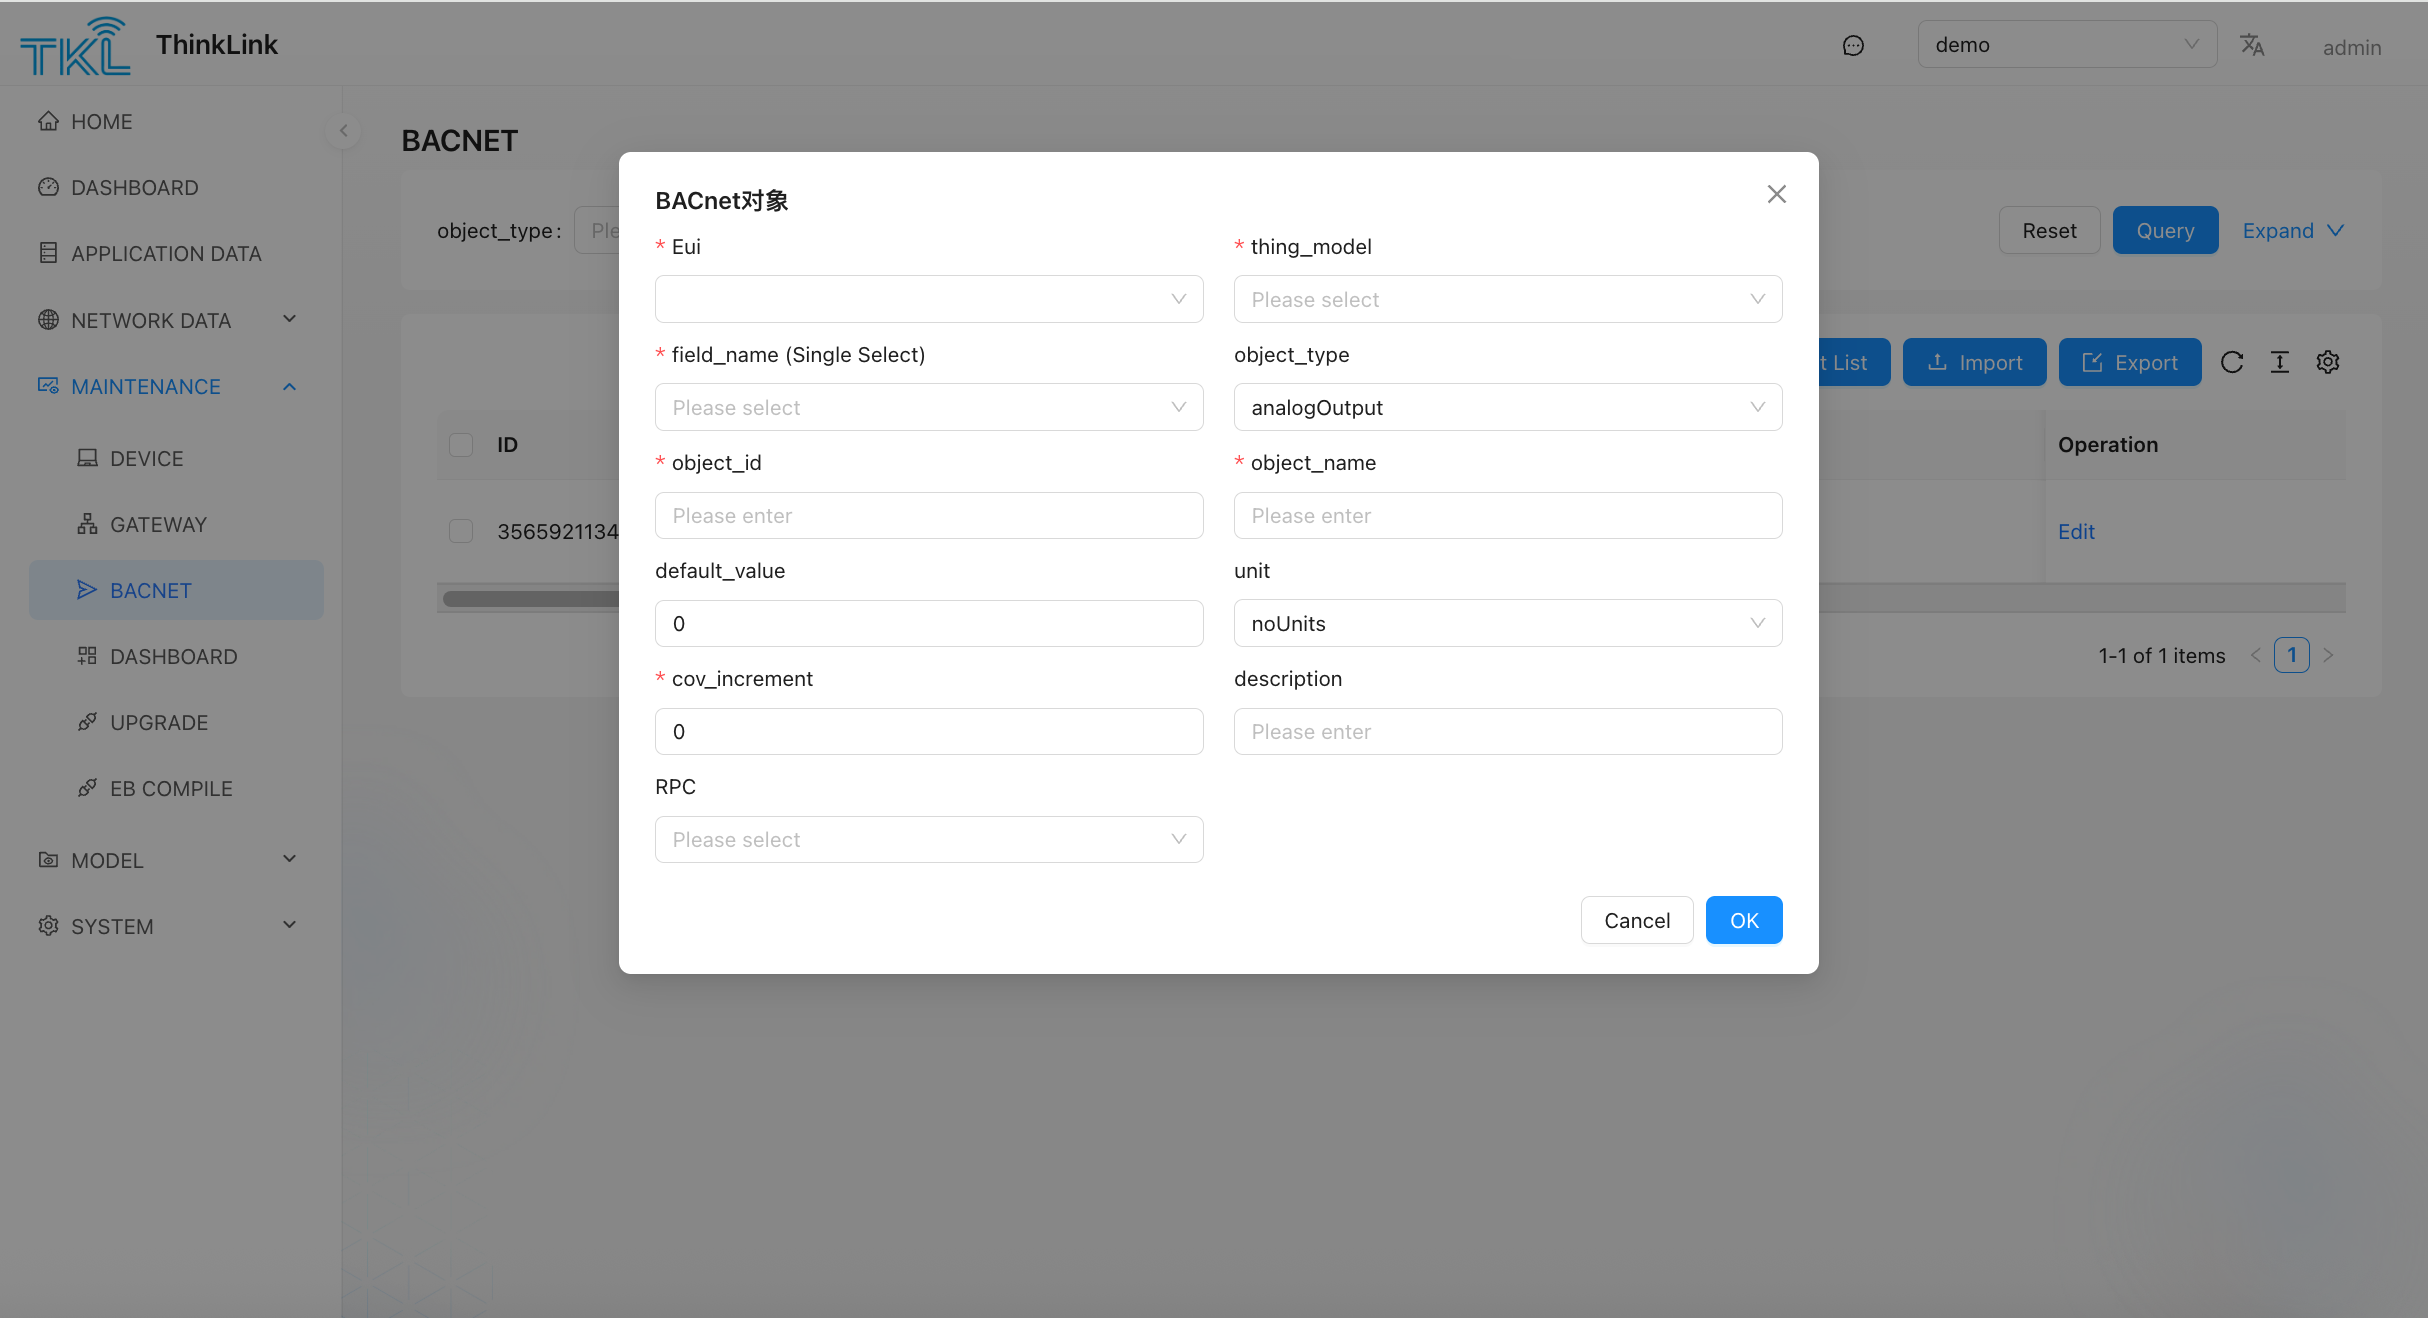Click the ThinkLink TKL logo

tap(76, 46)
